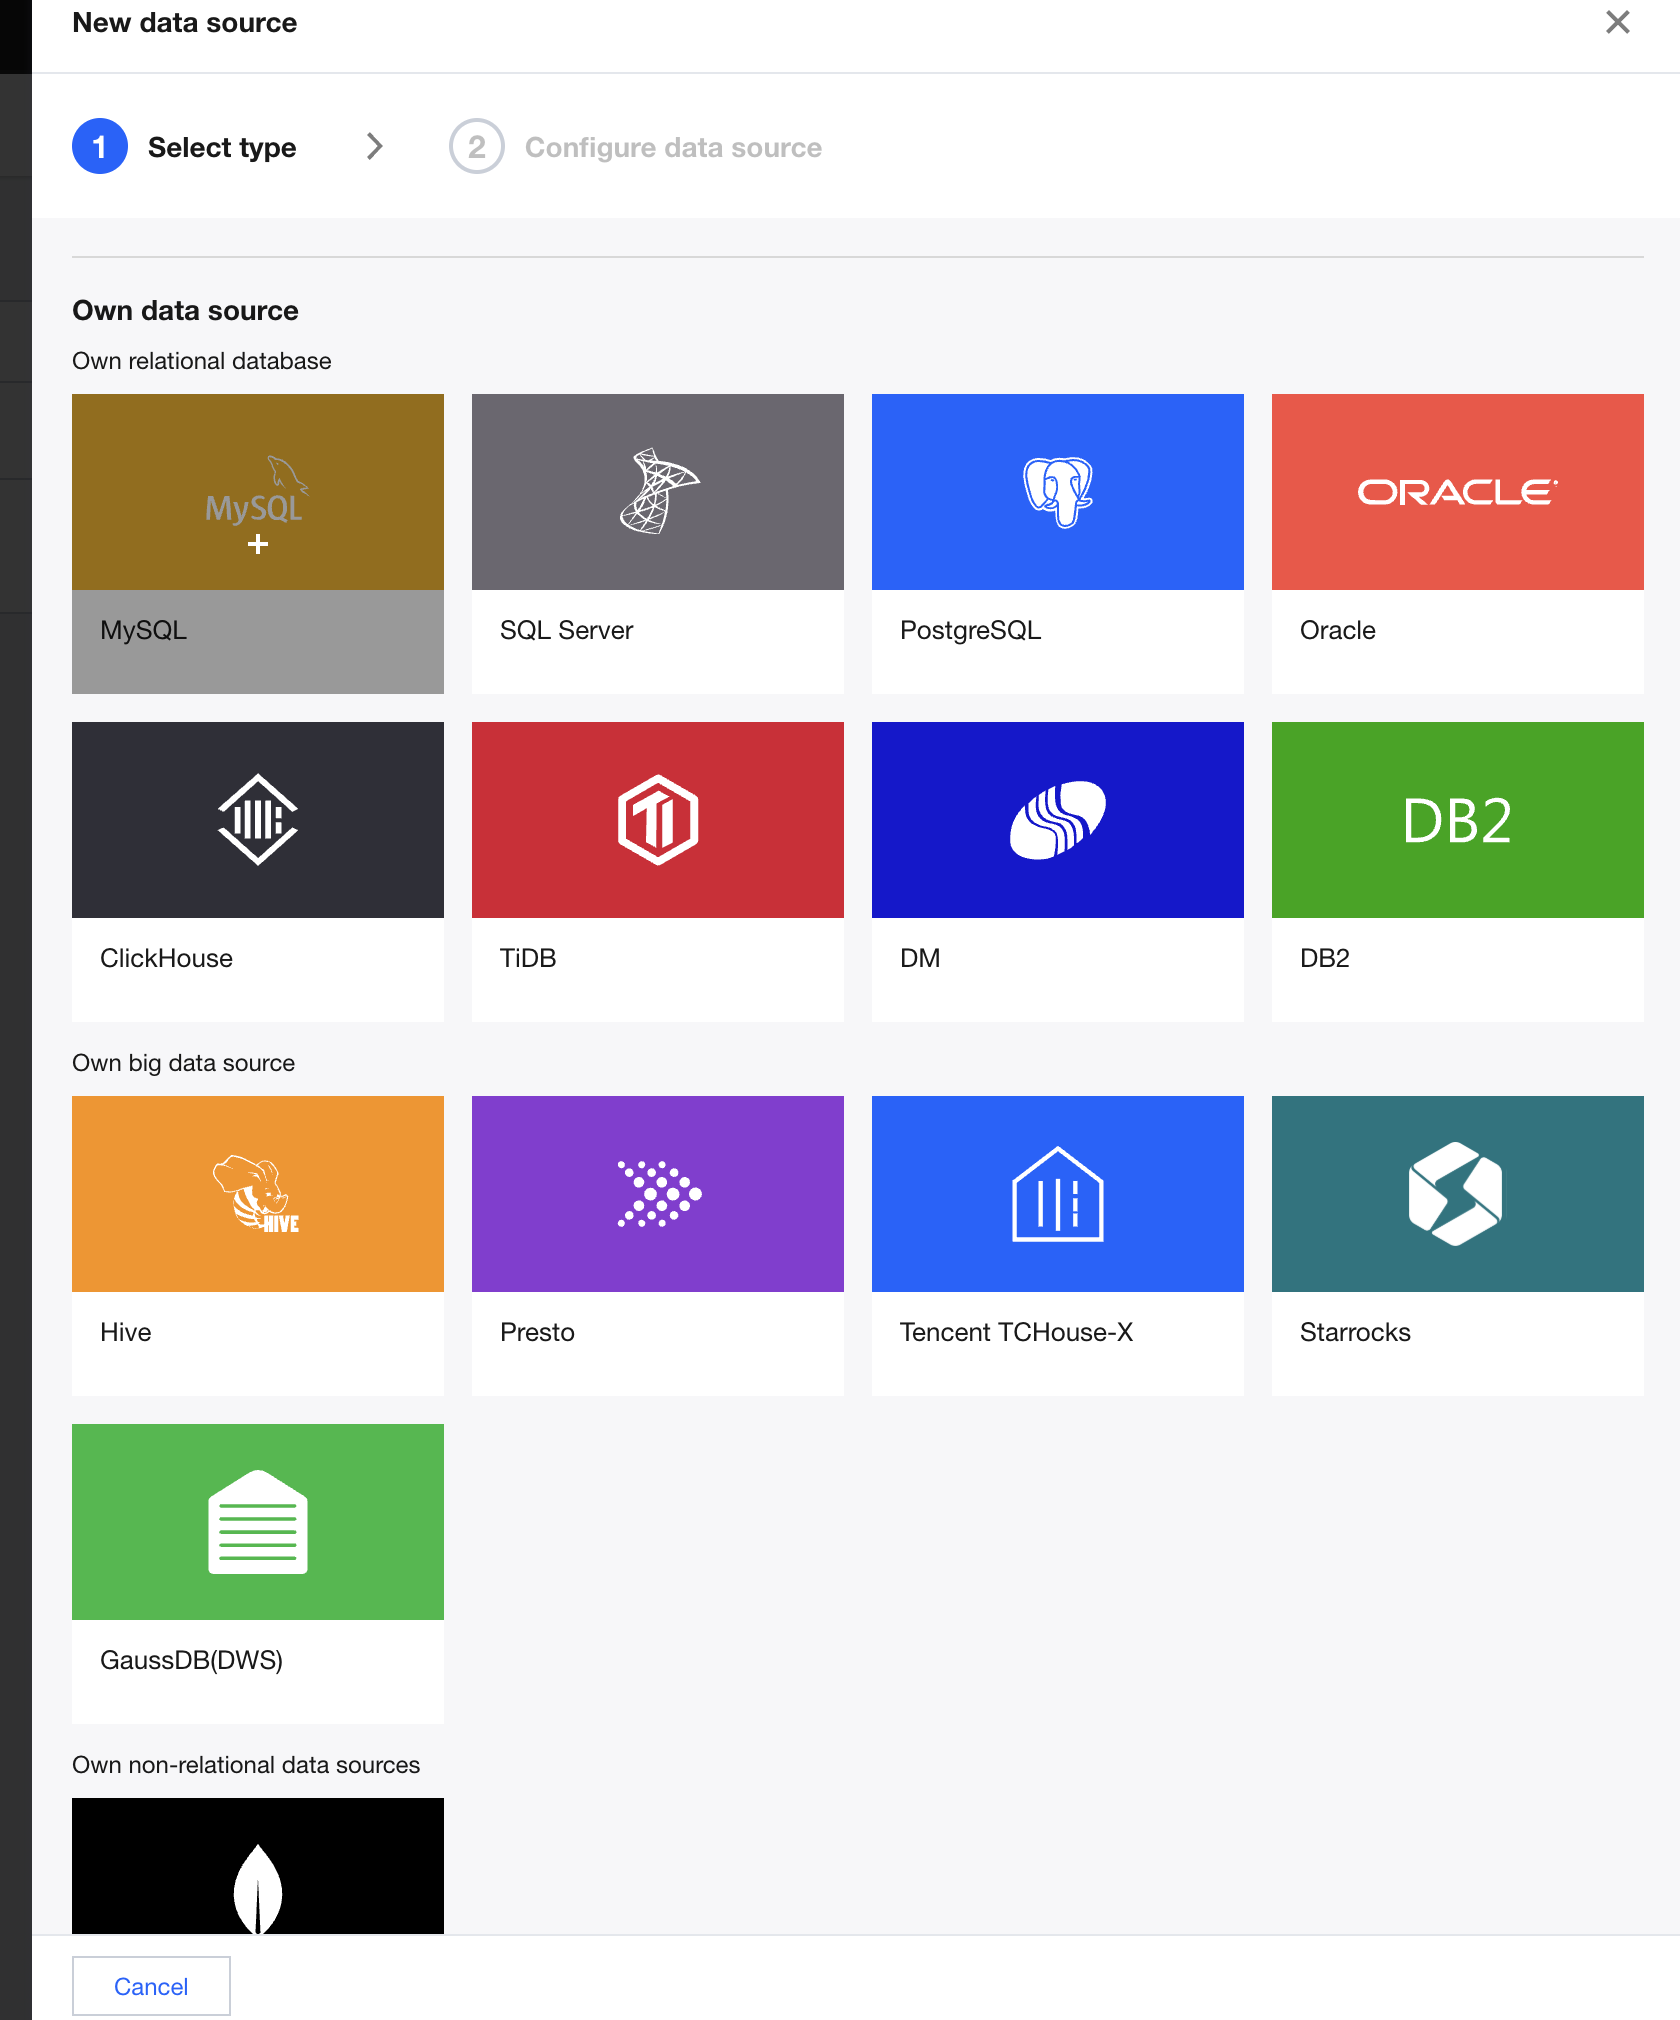1680x2020 pixels.
Task: Select the green DB2 logo tile
Action: point(1458,820)
